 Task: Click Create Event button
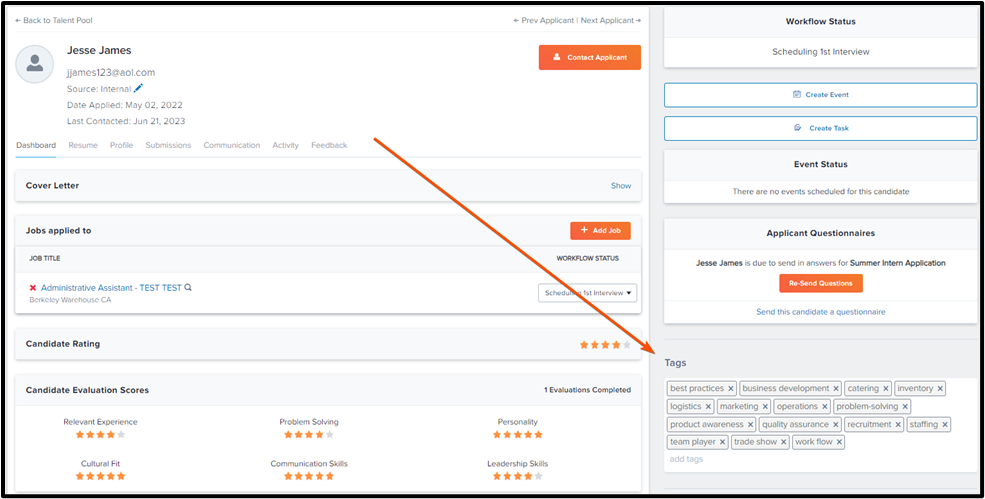click(x=820, y=95)
